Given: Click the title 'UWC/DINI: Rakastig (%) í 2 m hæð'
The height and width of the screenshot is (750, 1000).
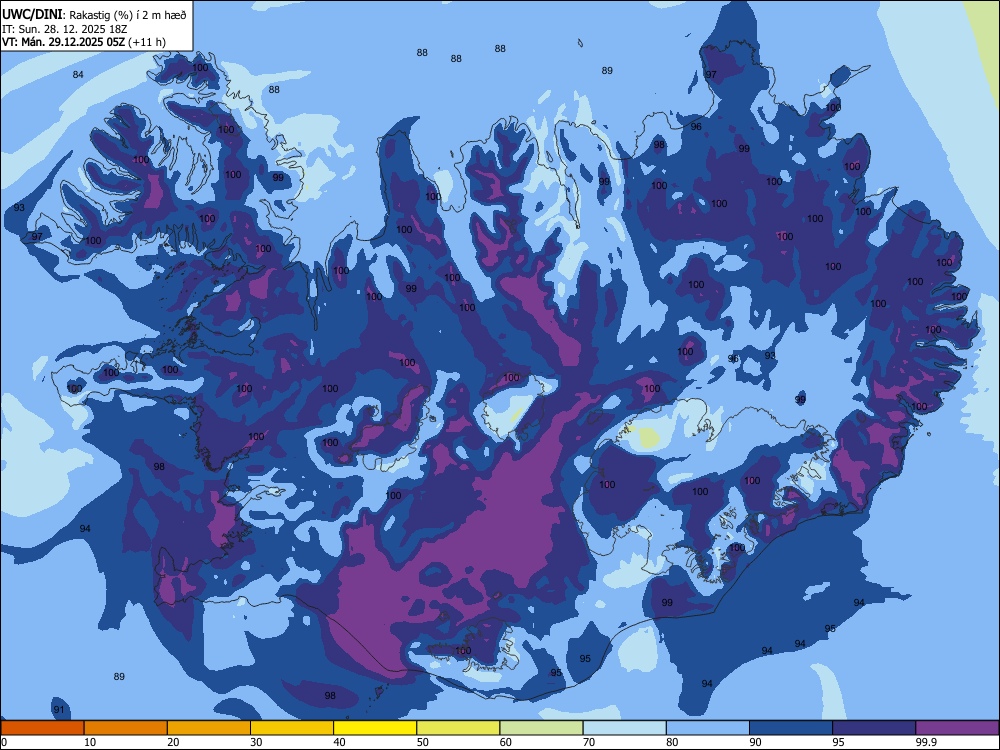Looking at the screenshot, I should click(x=94, y=15).
